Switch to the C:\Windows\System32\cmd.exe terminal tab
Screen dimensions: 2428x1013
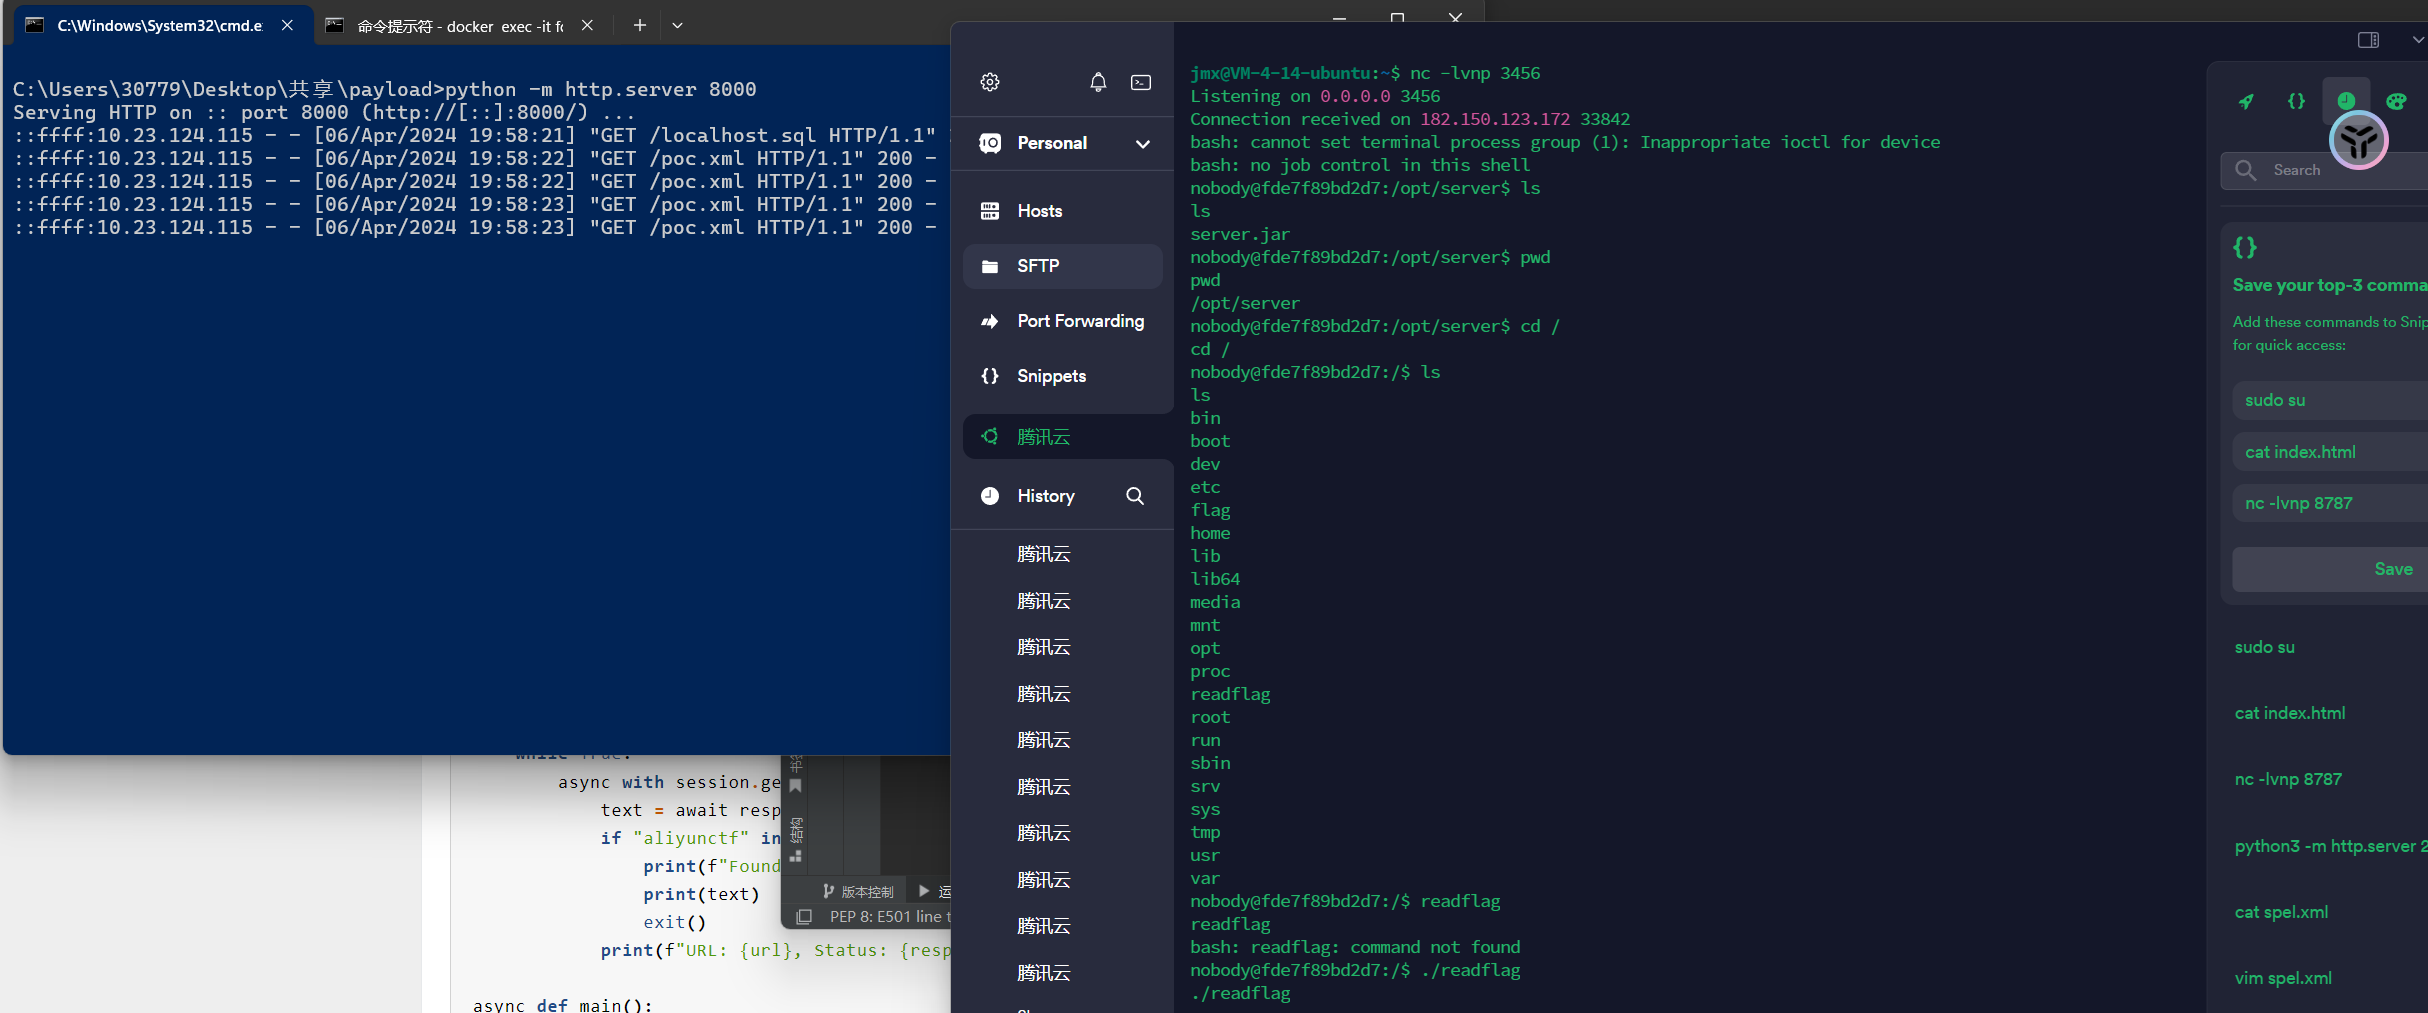[x=158, y=26]
